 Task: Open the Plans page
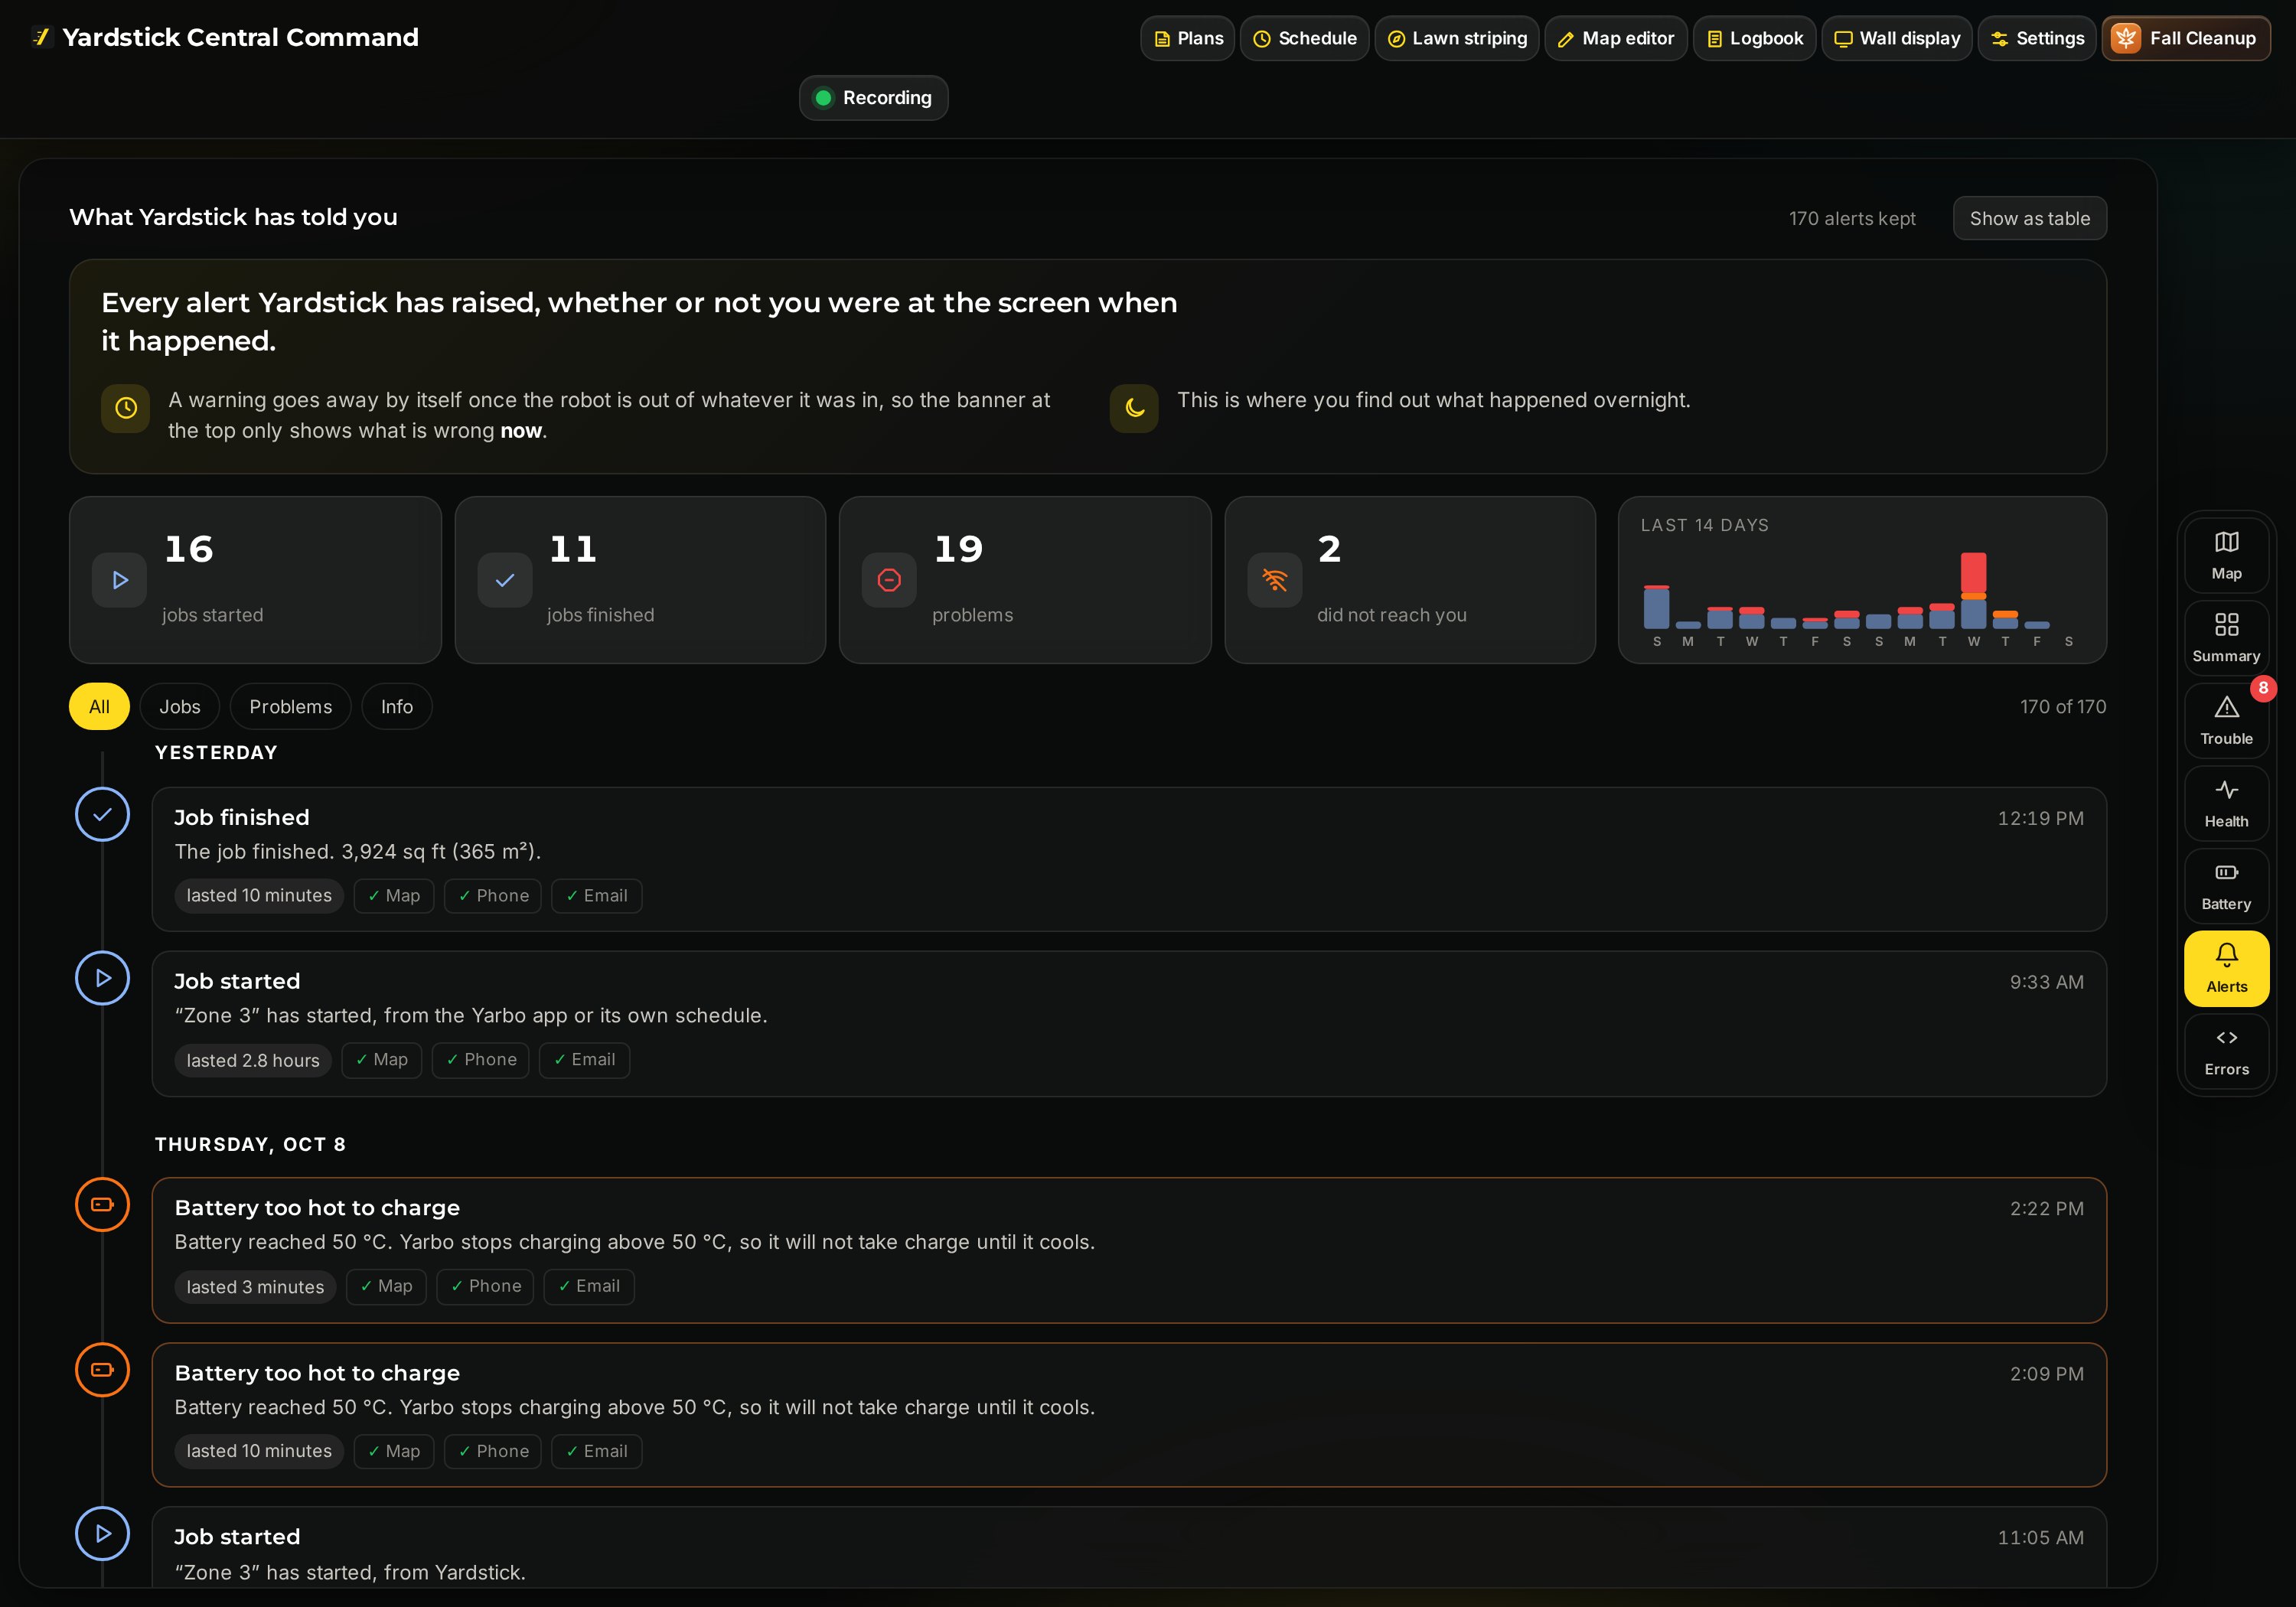pos(1188,38)
